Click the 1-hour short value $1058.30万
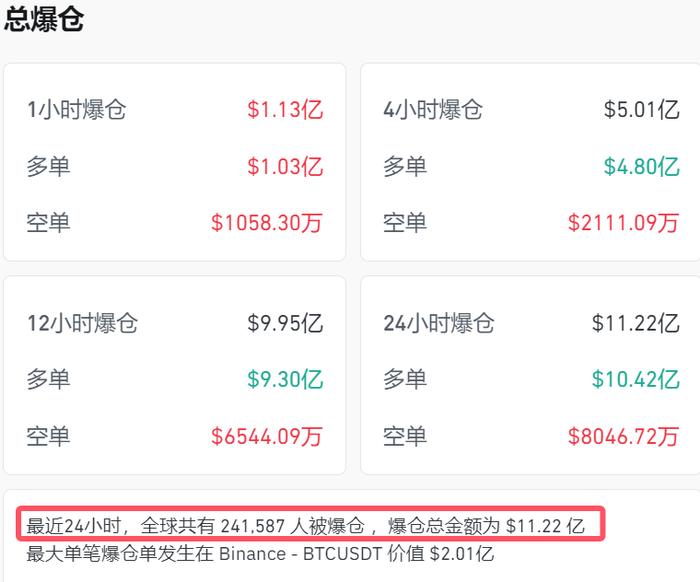 267,223
